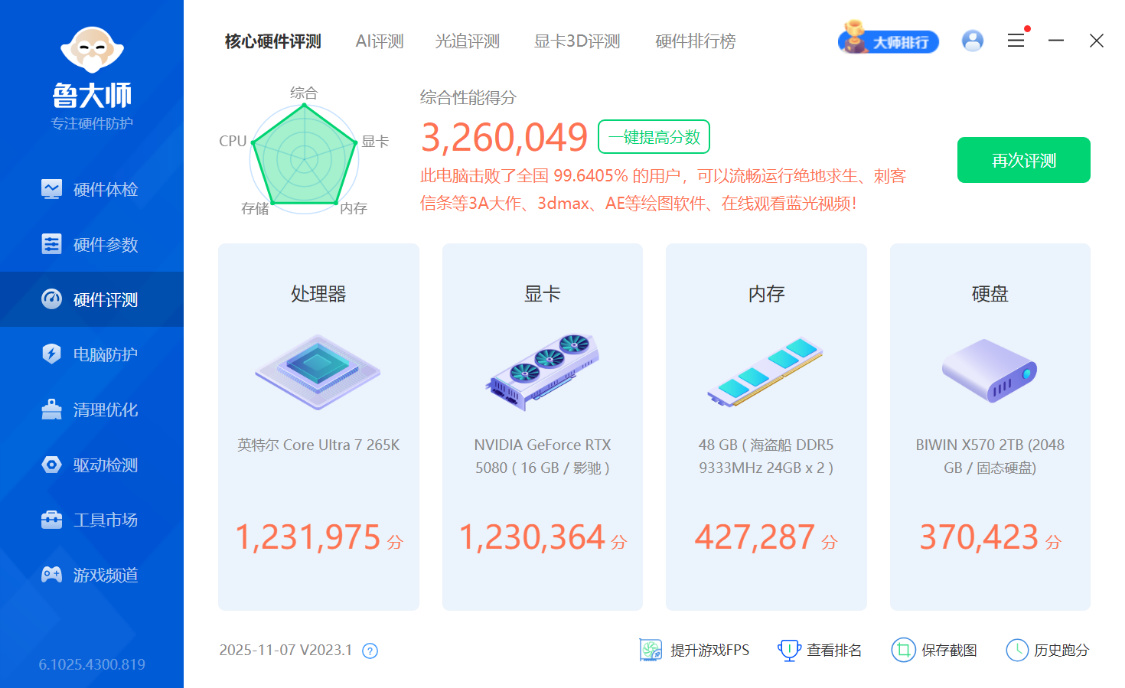Click the BIWIN X570 2TB text
The height and width of the screenshot is (688, 1125).
point(990,456)
